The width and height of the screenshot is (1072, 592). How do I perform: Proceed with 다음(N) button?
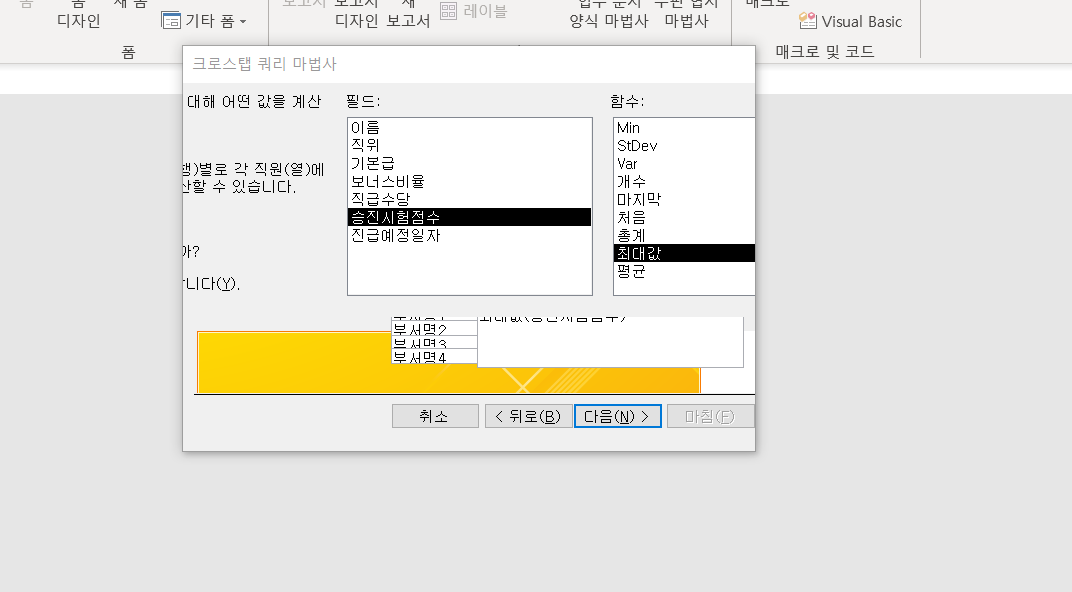[x=617, y=416]
